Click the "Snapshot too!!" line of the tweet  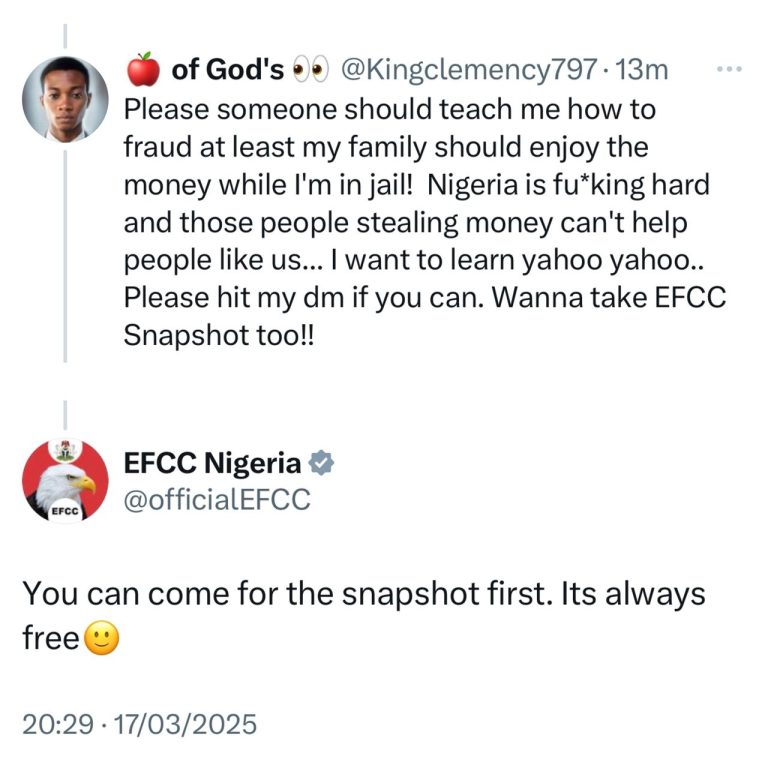click(218, 335)
